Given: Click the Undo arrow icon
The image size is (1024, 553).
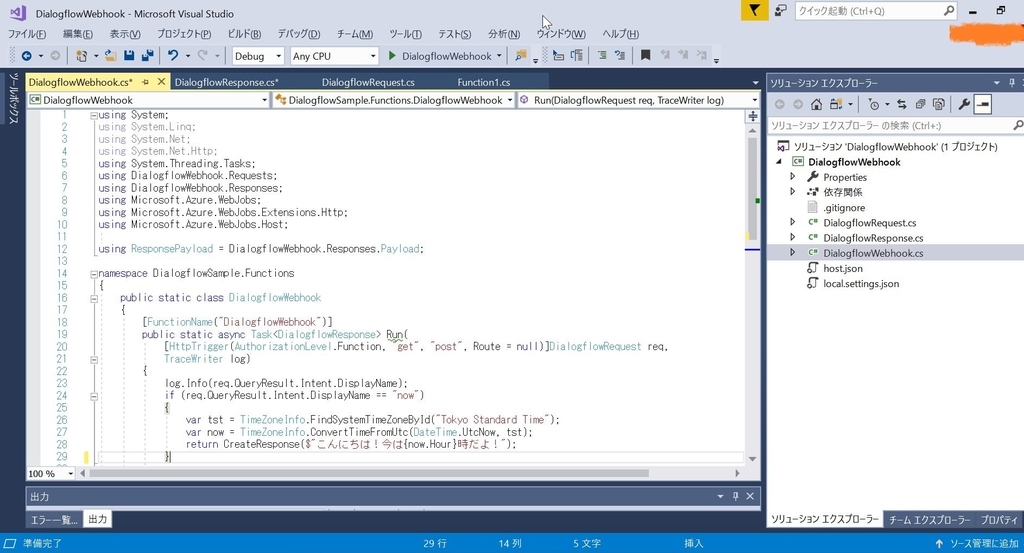Looking at the screenshot, I should coord(172,55).
